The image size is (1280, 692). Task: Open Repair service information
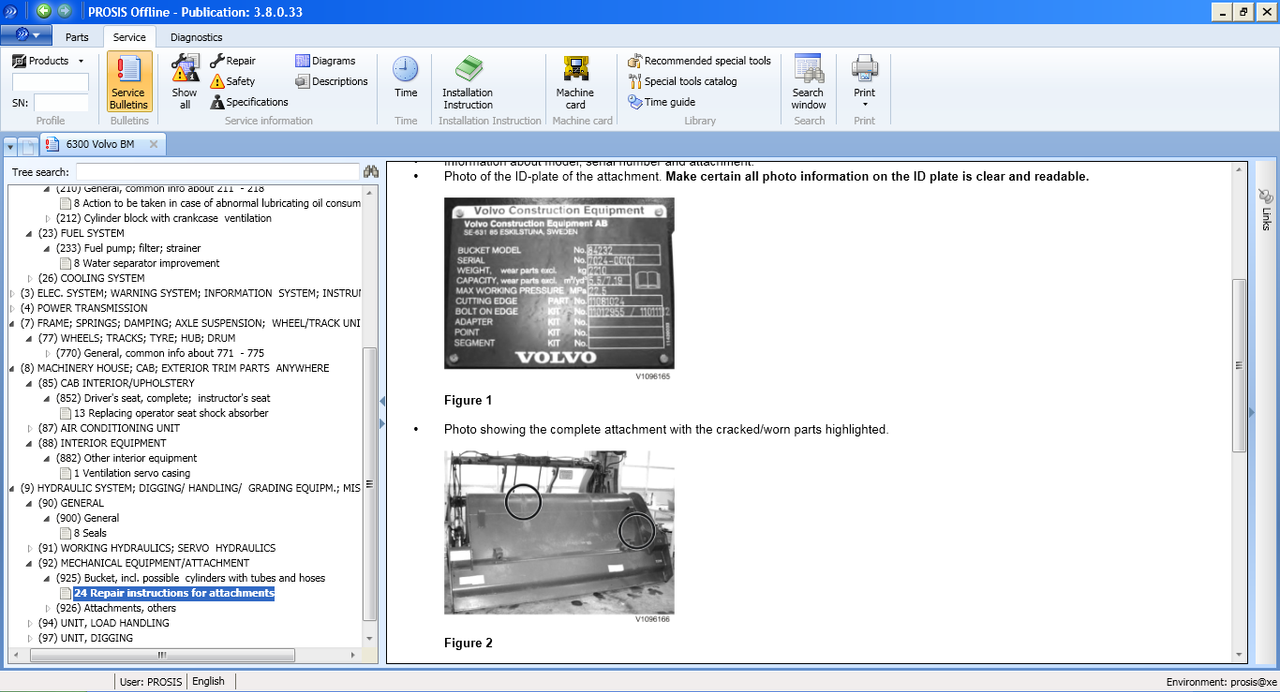pos(233,61)
